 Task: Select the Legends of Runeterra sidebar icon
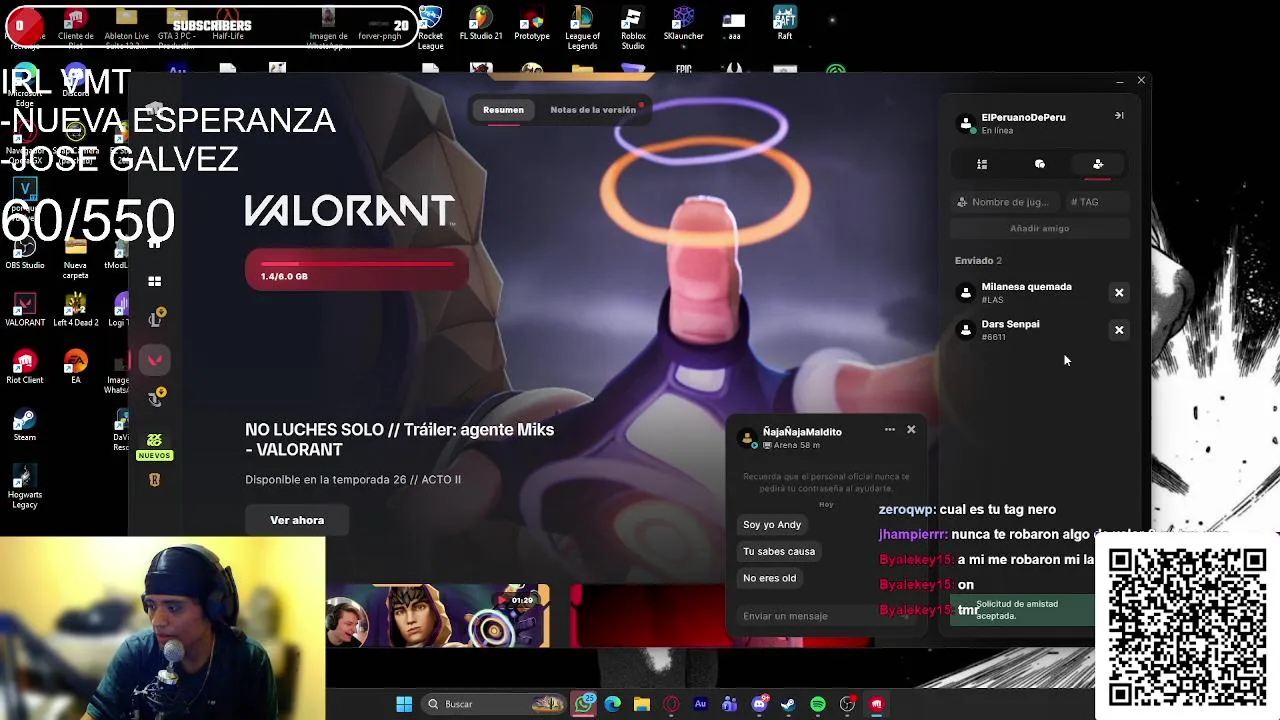coord(155,480)
